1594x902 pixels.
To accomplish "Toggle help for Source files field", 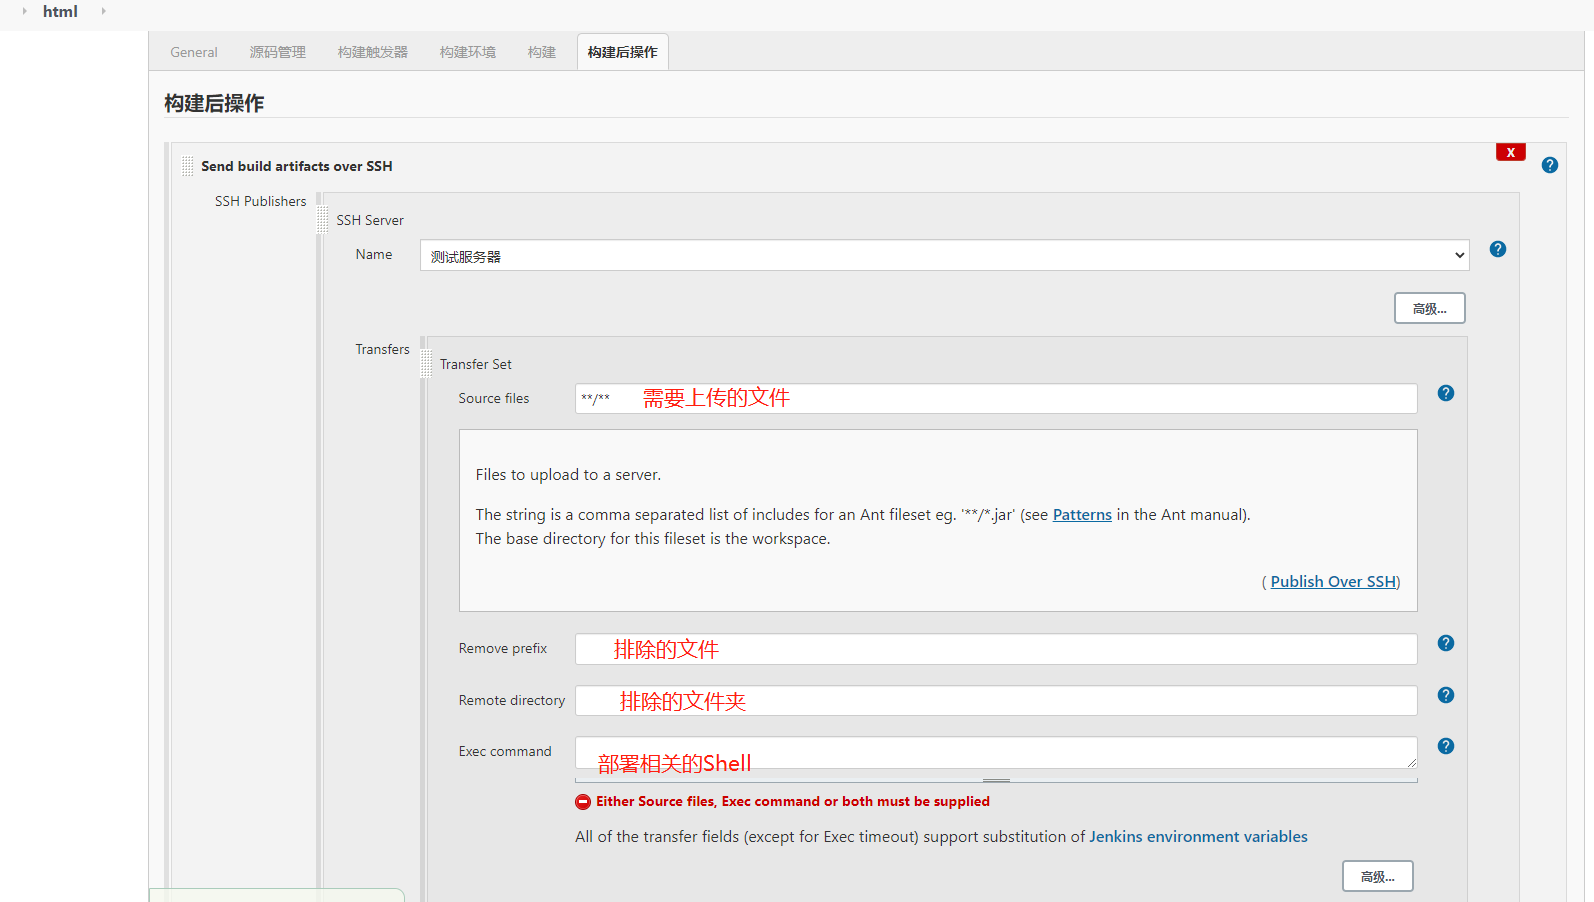I will coord(1446,393).
